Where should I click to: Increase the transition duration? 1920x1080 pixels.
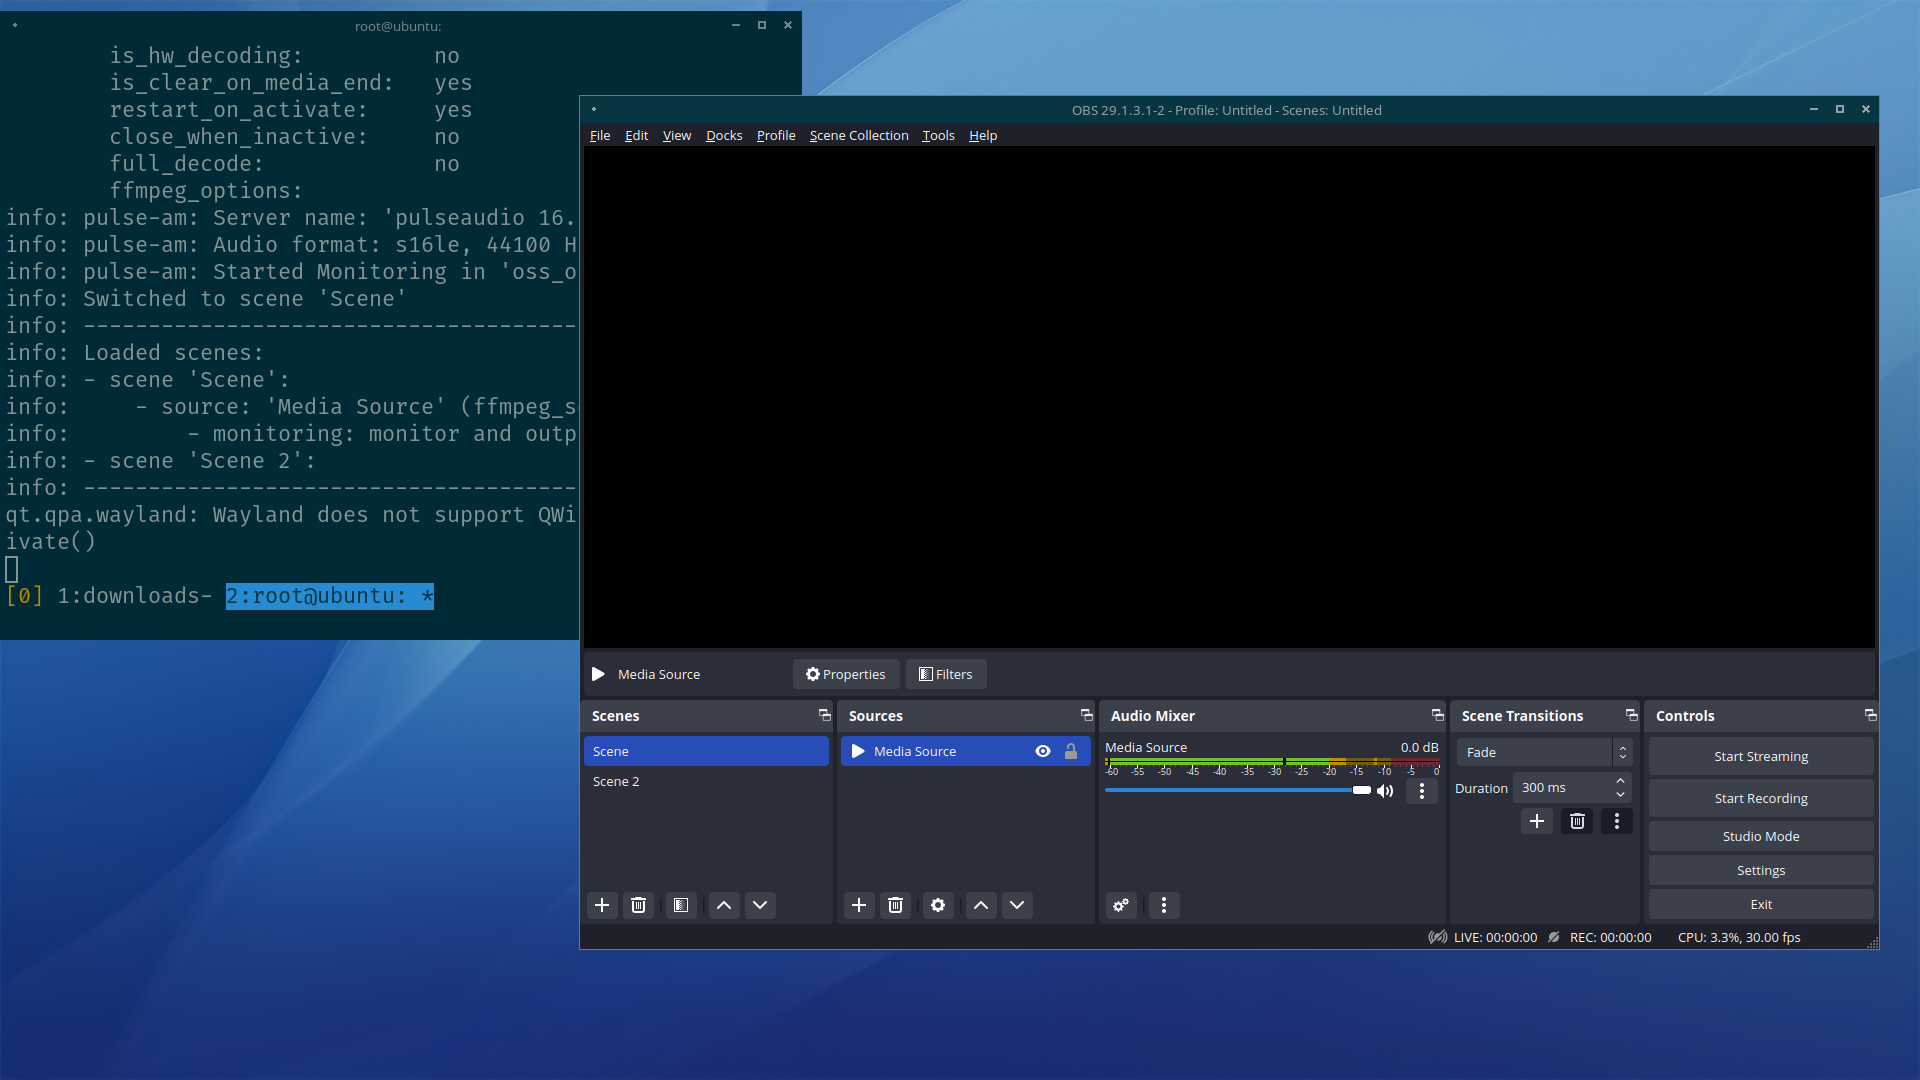coord(1621,781)
